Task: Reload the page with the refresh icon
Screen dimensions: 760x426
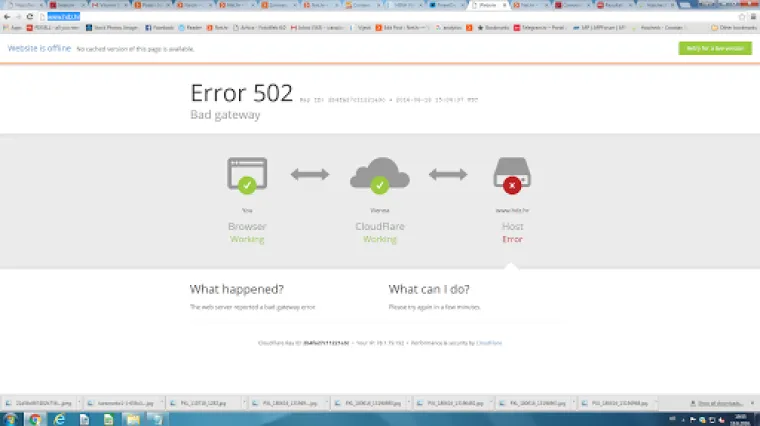Action: [x=30, y=17]
